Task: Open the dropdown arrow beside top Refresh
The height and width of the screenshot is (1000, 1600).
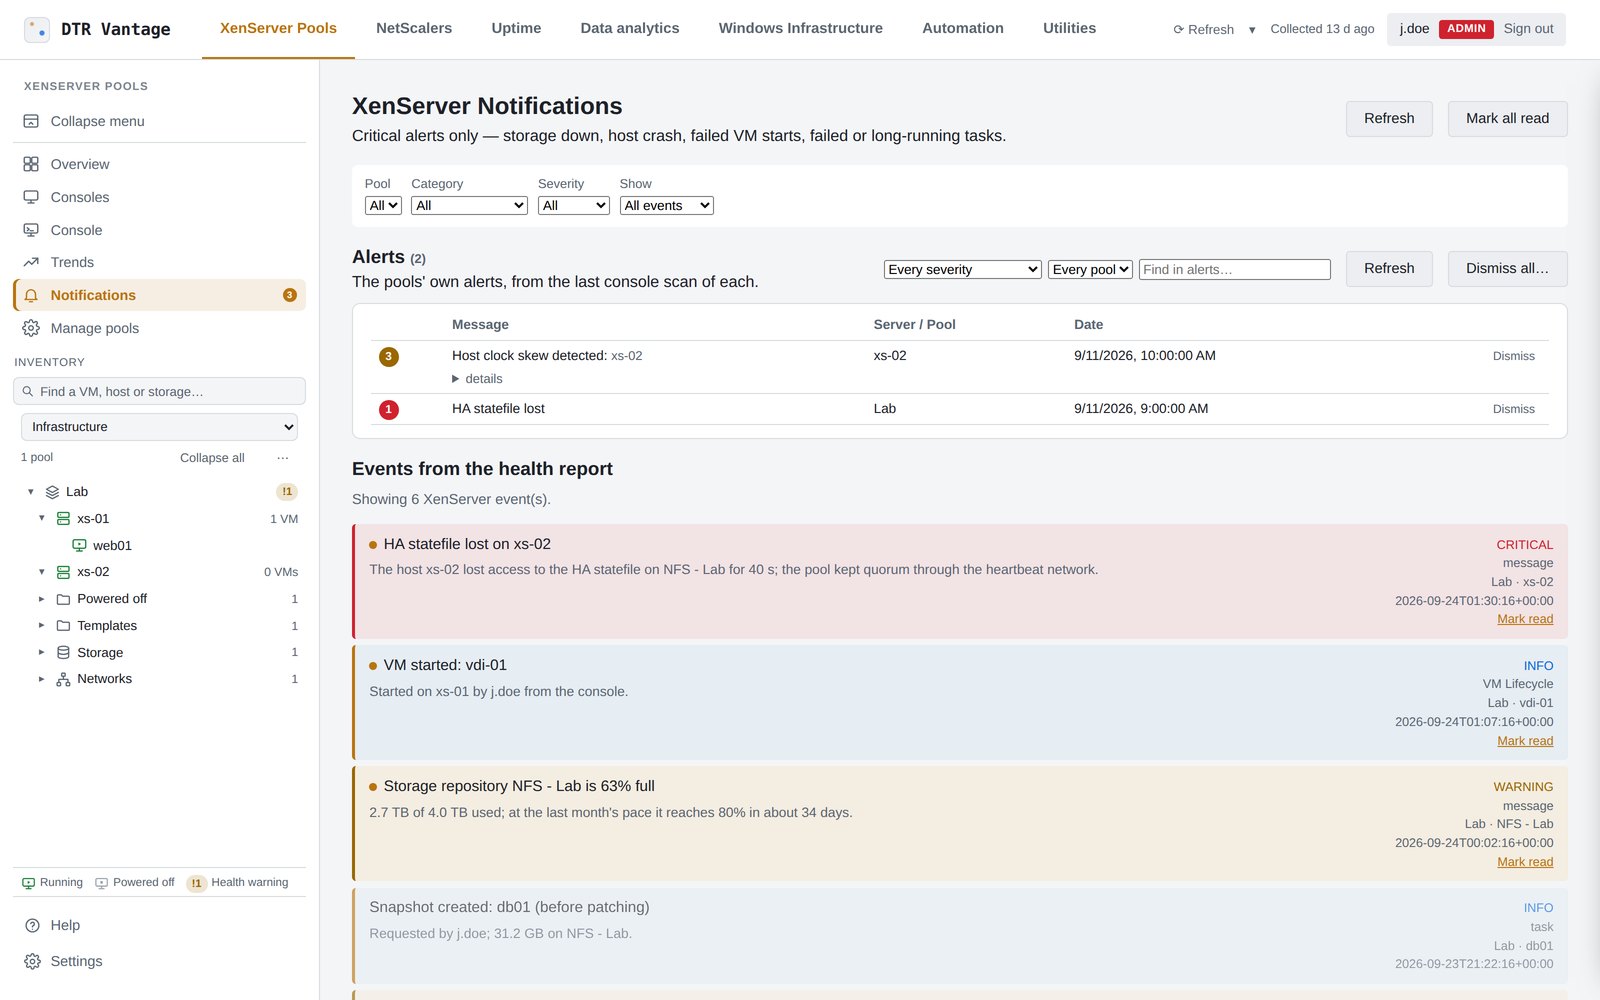Action: [x=1252, y=30]
